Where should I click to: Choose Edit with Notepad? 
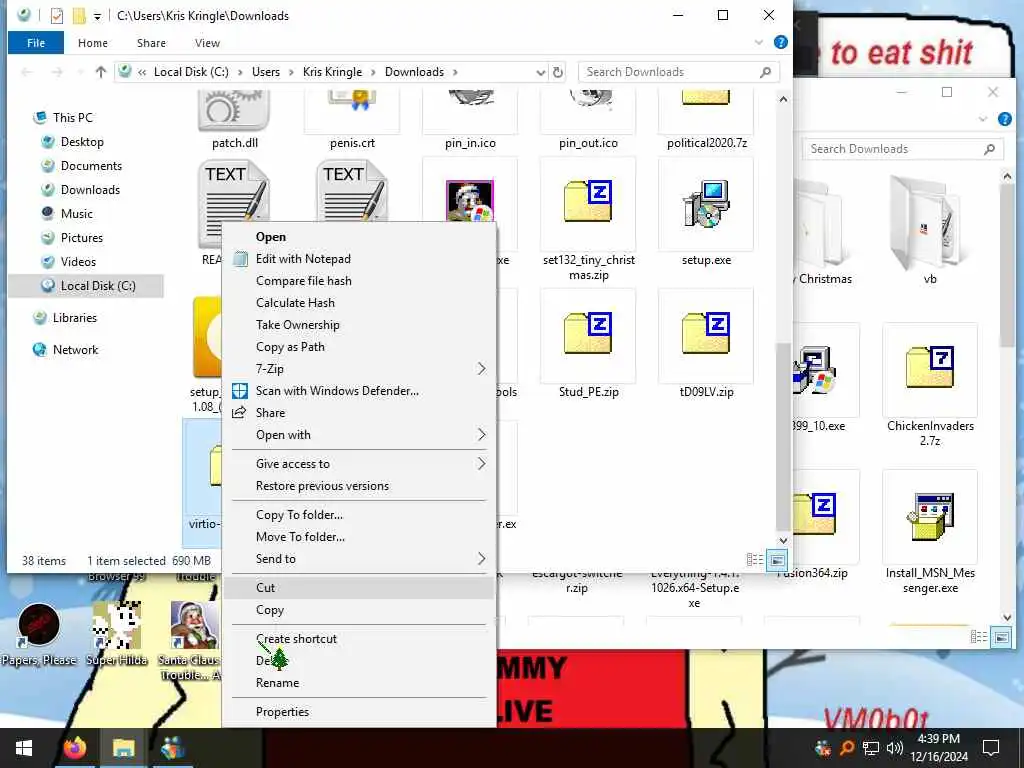pyautogui.click(x=359, y=259)
